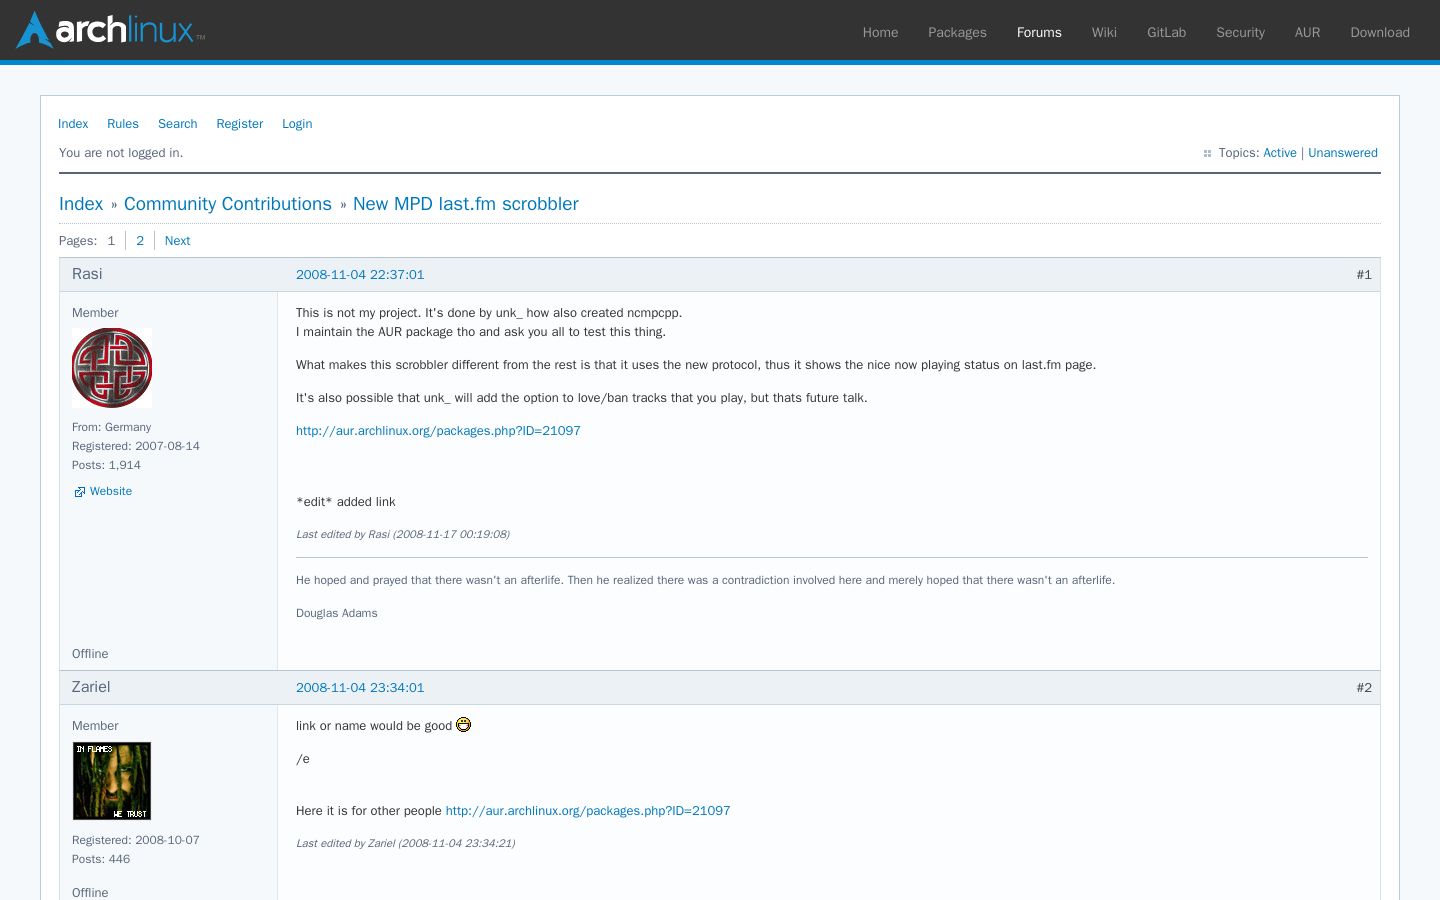This screenshot has height=900, width=1440.
Task: Open Rasi's Celtic knot avatar
Action: pos(112,368)
